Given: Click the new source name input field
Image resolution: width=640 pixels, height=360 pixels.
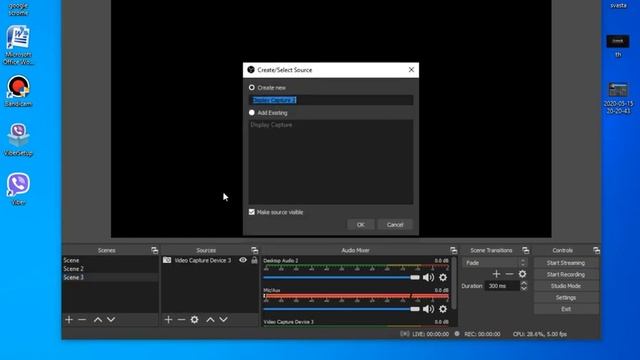Looking at the screenshot, I should [331, 100].
